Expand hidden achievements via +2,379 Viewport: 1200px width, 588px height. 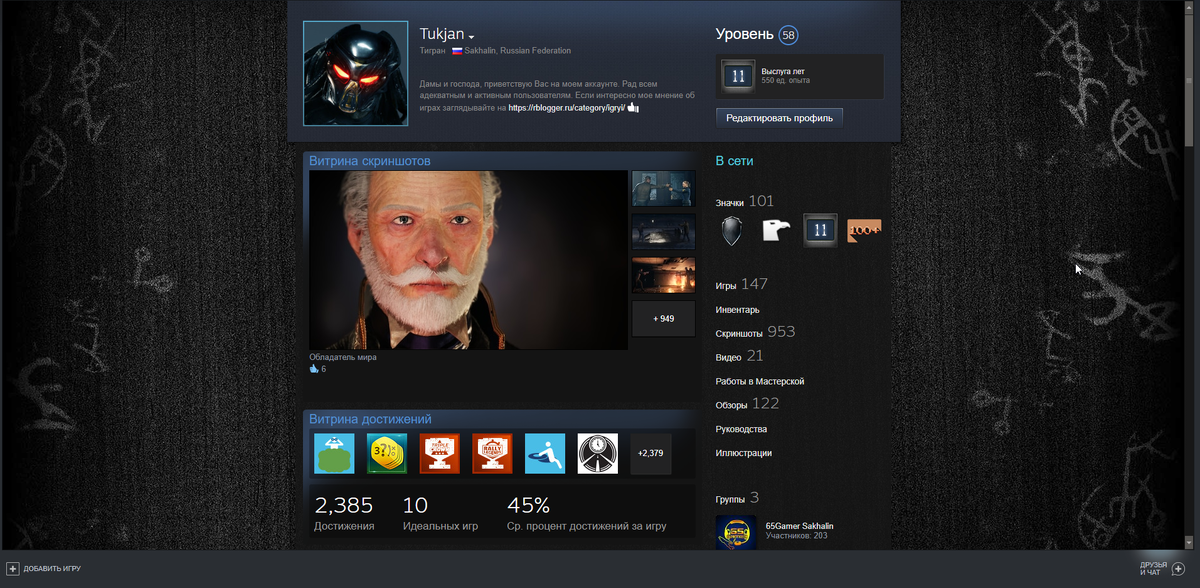point(649,453)
